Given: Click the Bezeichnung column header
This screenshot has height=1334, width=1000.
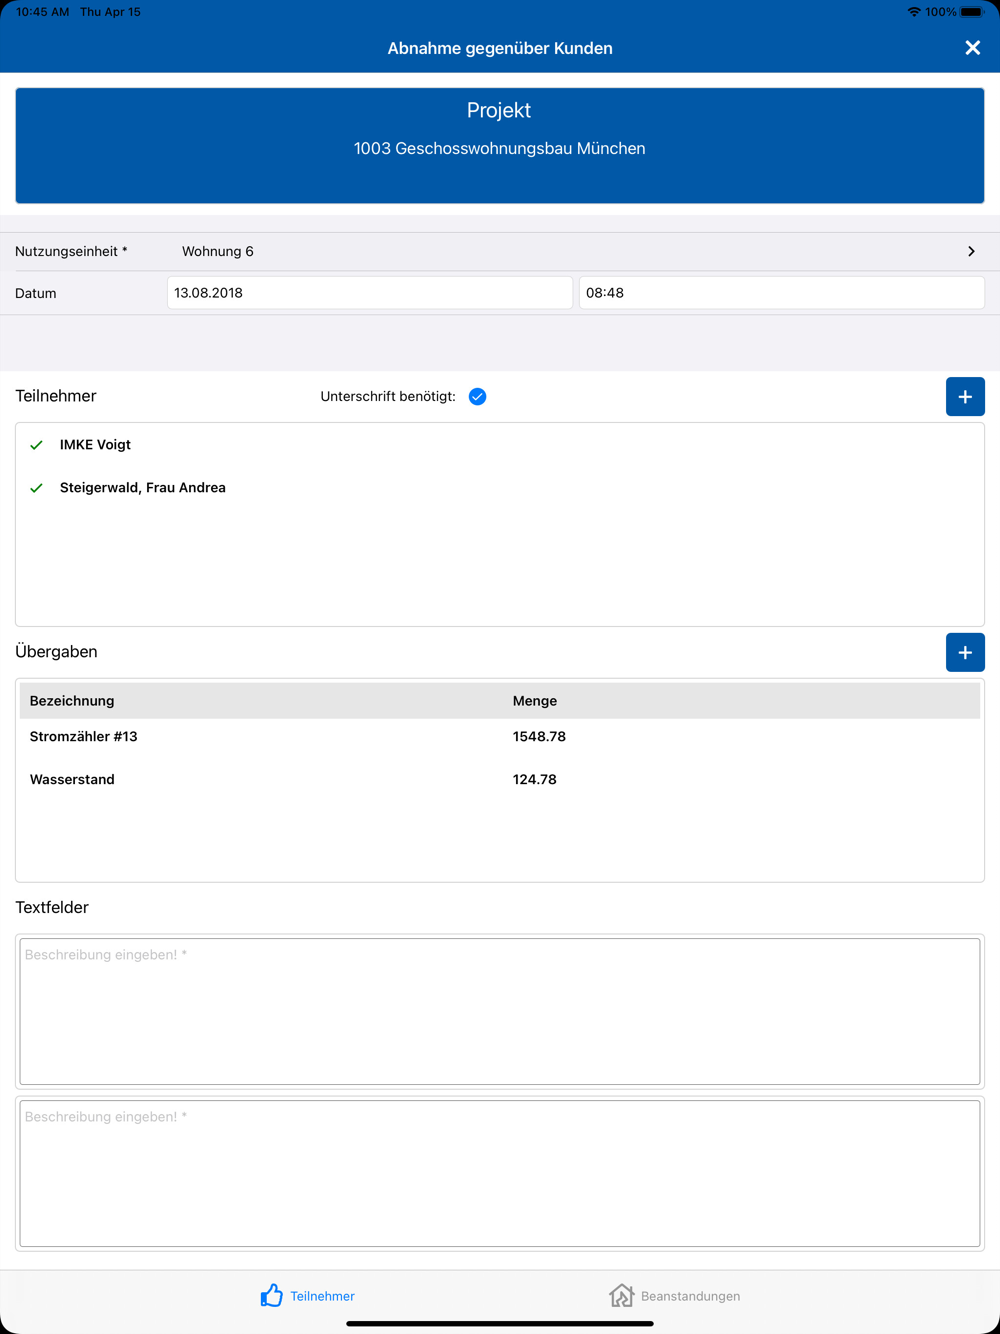Looking at the screenshot, I should [x=72, y=701].
